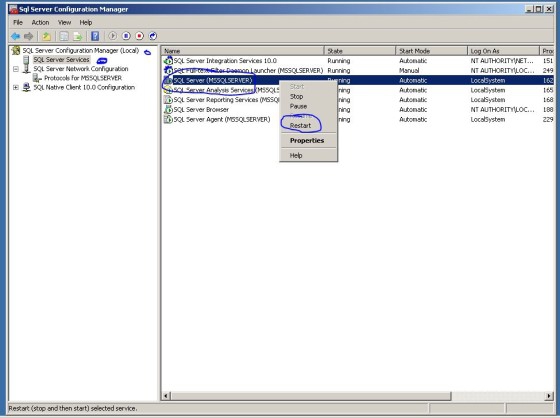Open the Action menu
560x418 pixels.
40,23
